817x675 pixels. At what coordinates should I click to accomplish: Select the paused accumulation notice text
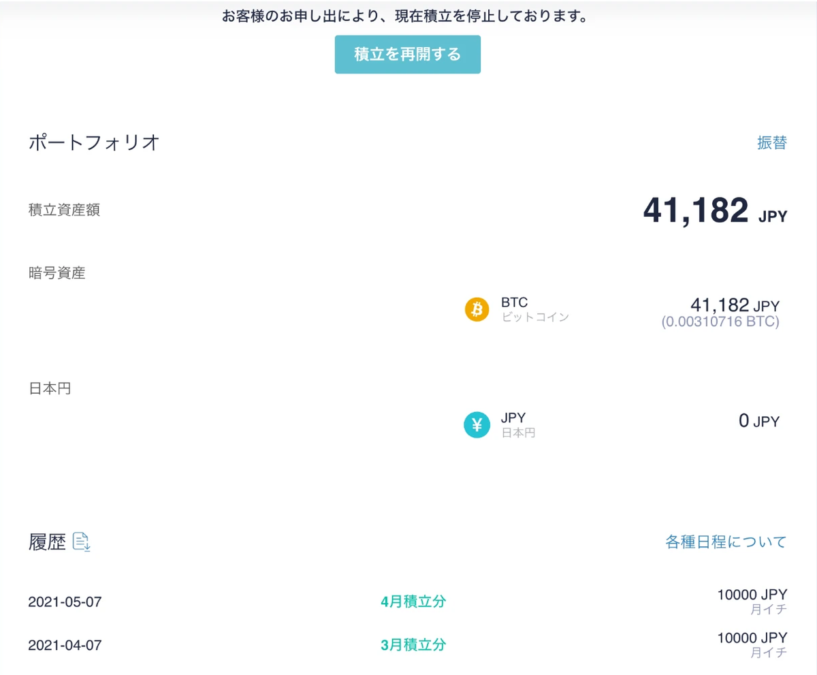click(405, 16)
